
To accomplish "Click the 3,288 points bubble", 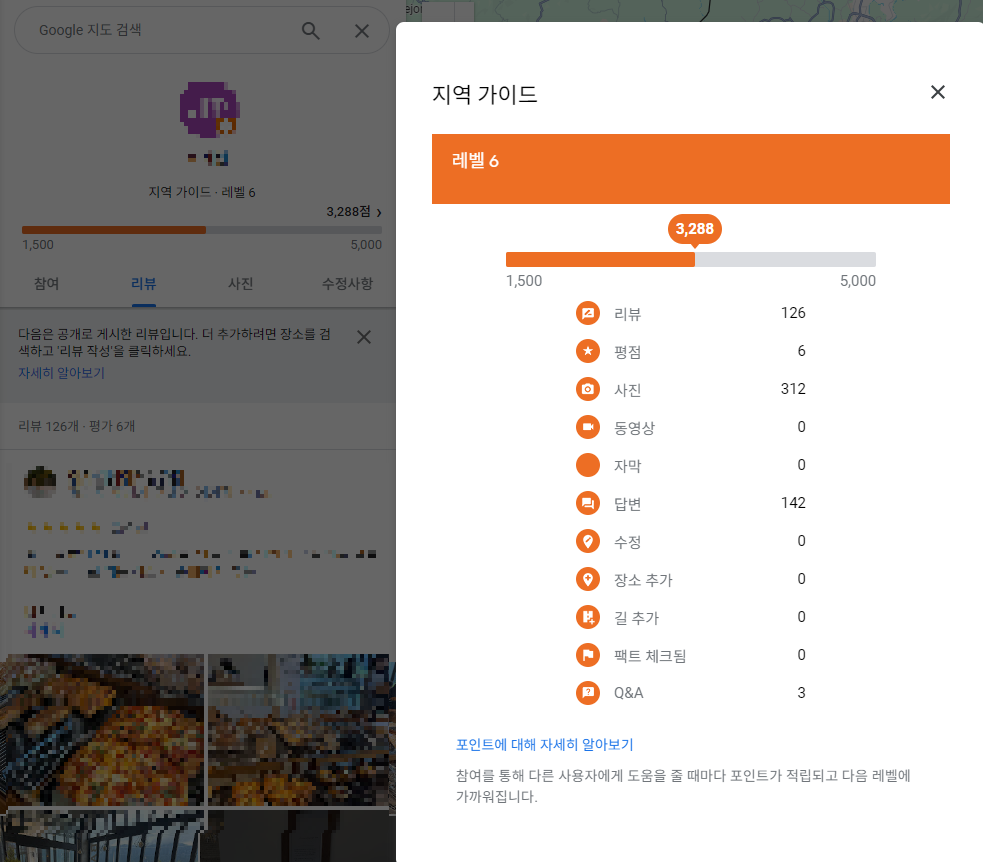I will [x=695, y=229].
